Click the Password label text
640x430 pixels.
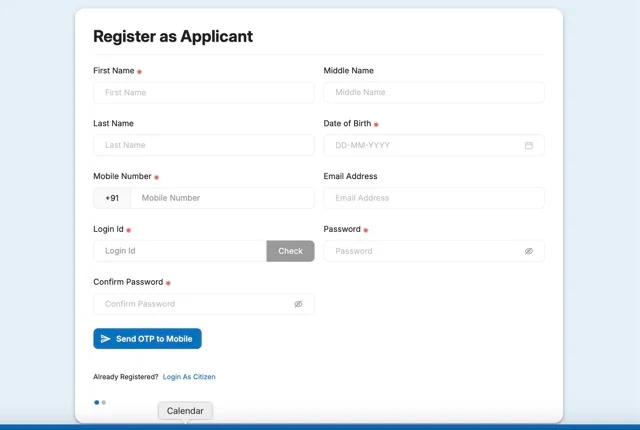342,229
